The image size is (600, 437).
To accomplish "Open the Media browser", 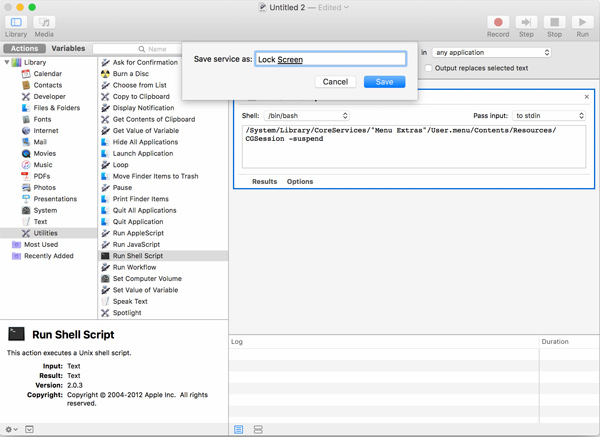I will pos(44,22).
